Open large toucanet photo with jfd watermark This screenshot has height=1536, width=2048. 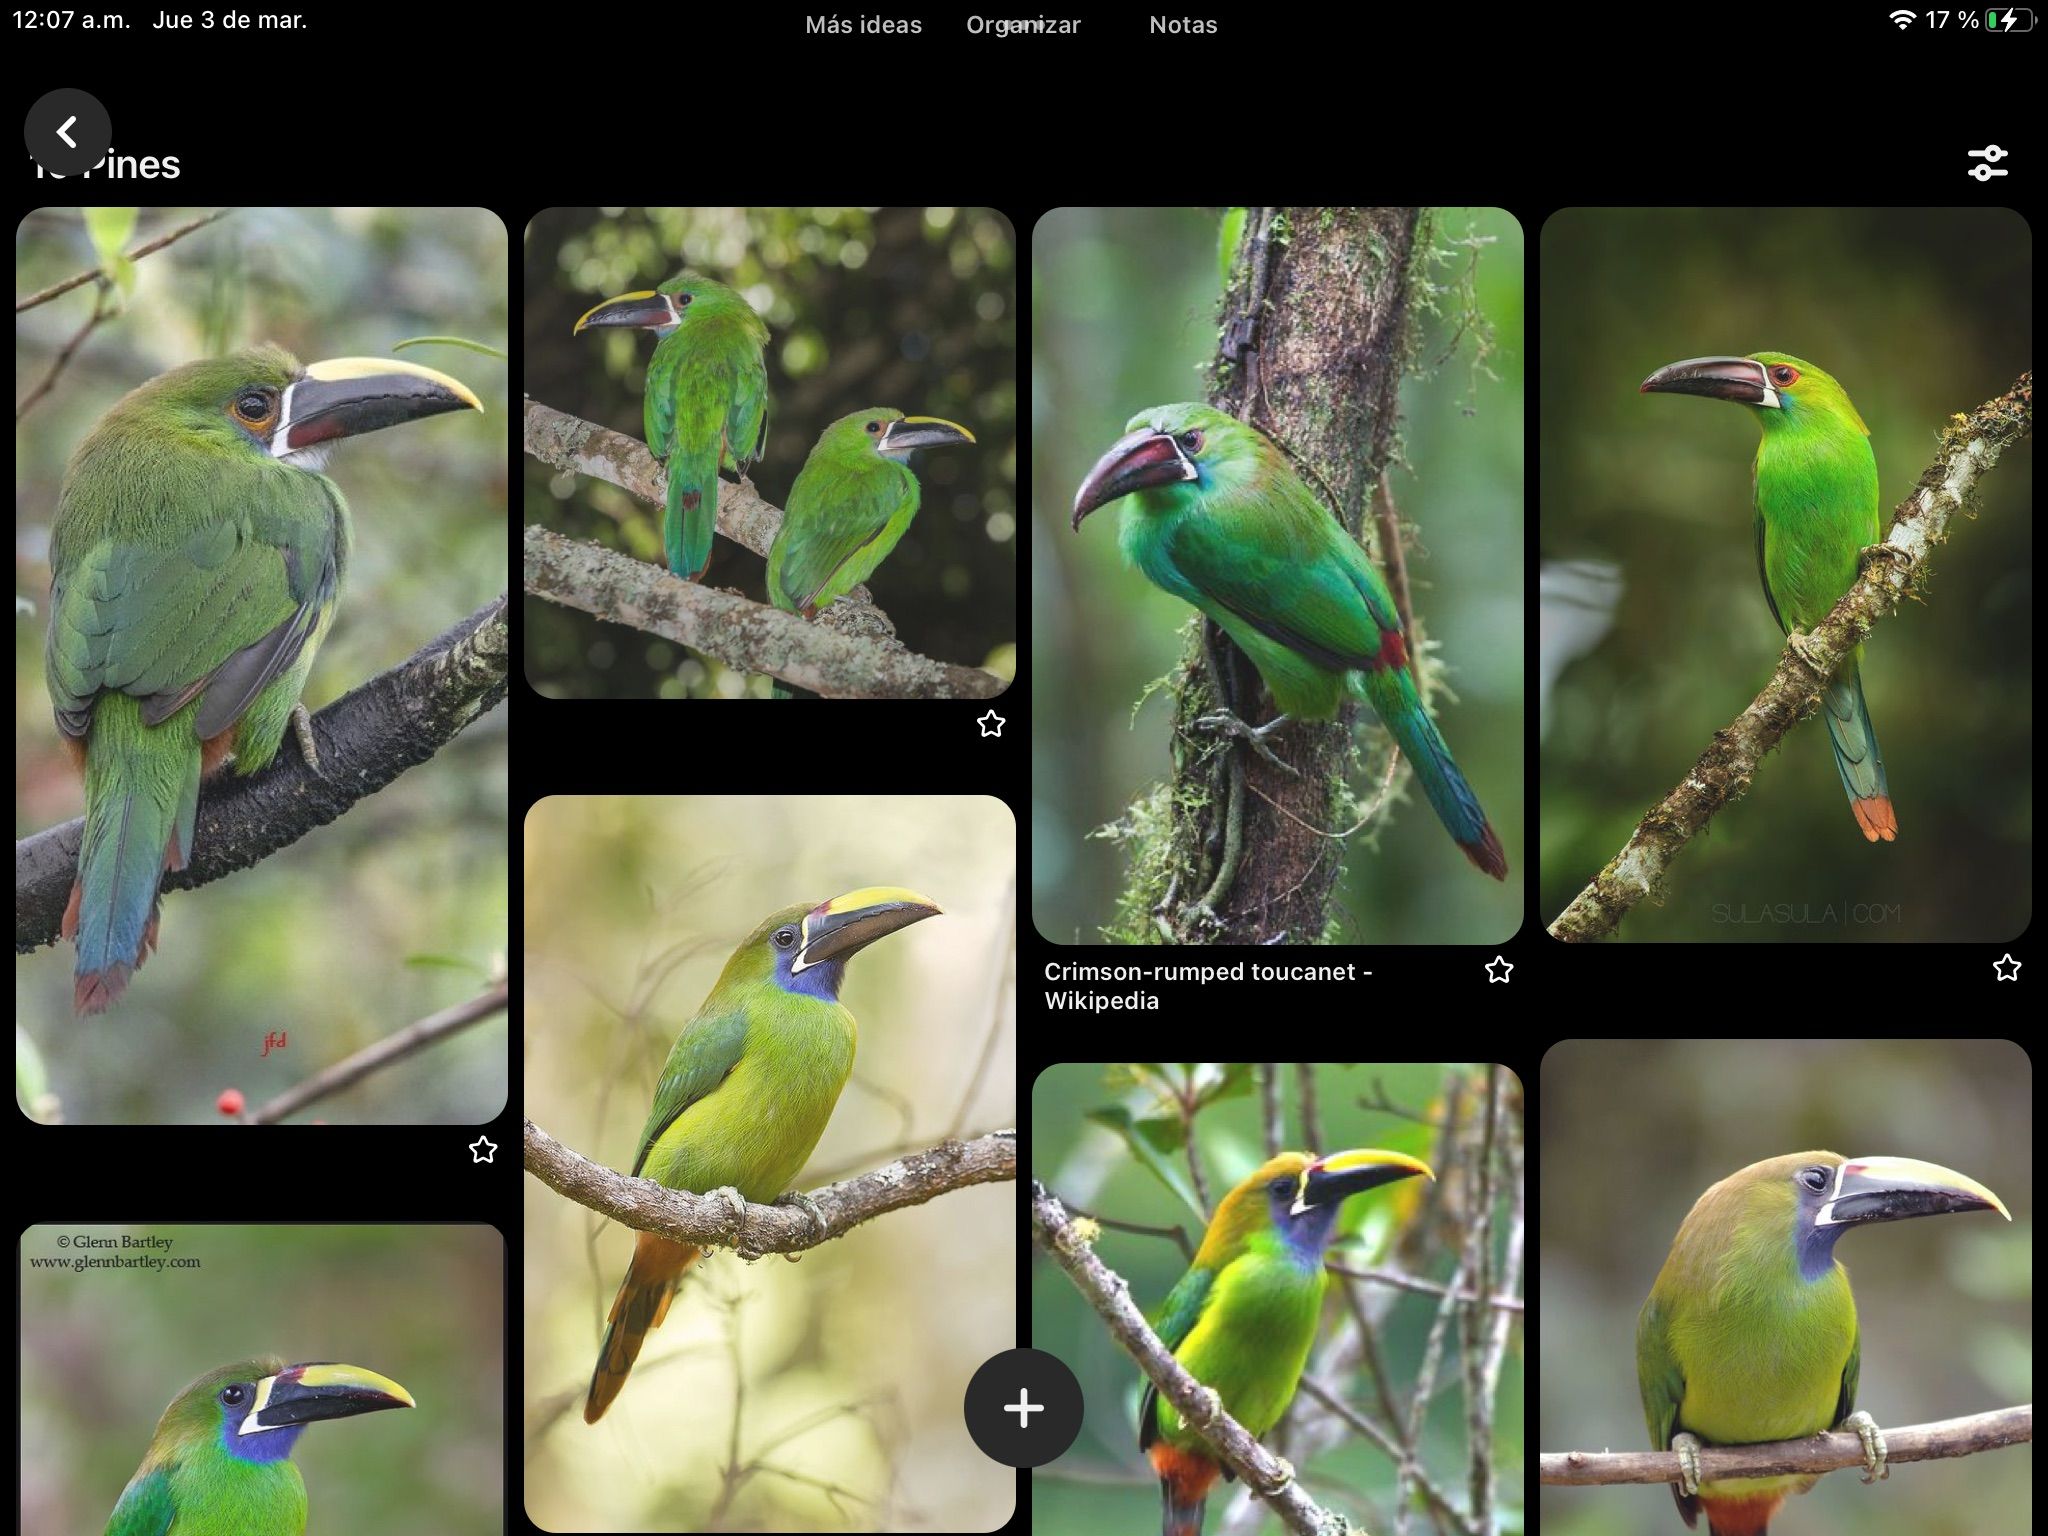click(x=262, y=666)
